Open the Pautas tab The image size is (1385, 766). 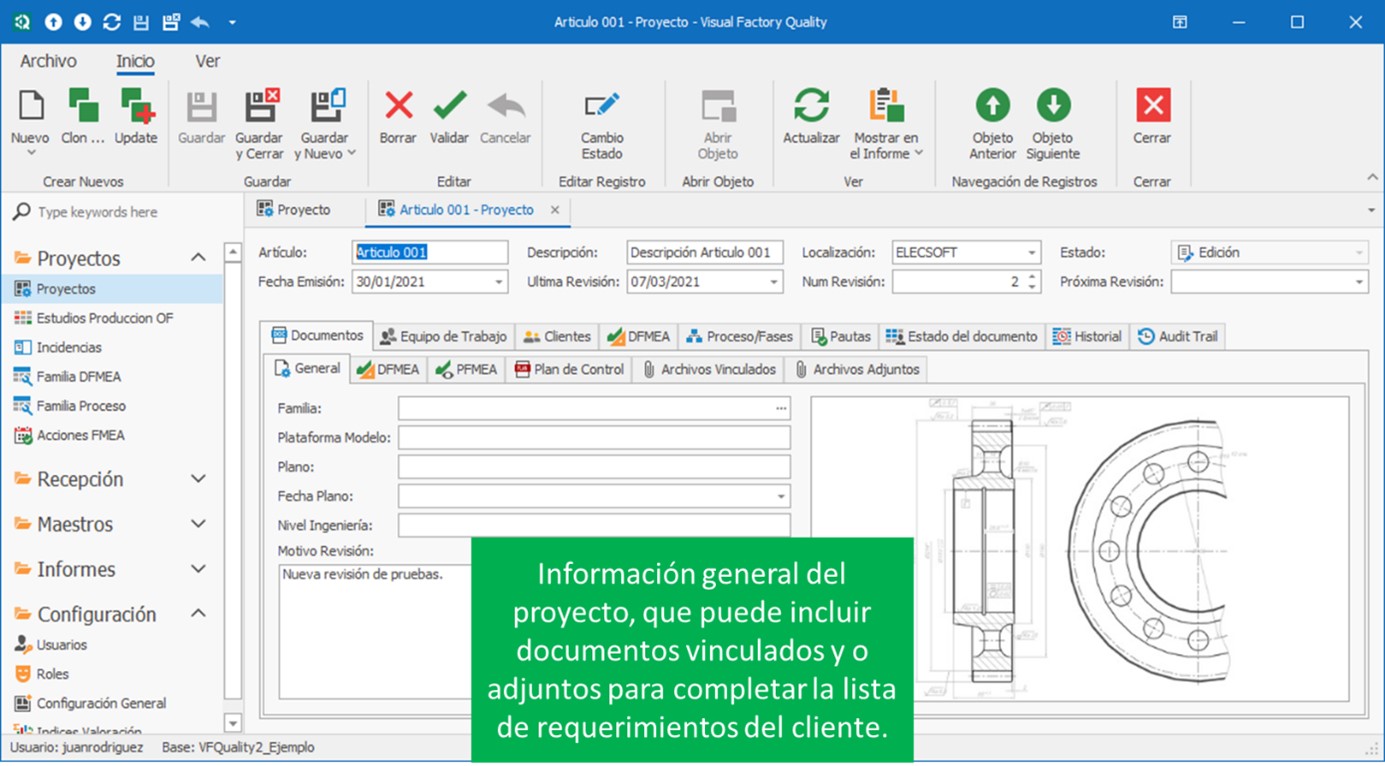841,336
